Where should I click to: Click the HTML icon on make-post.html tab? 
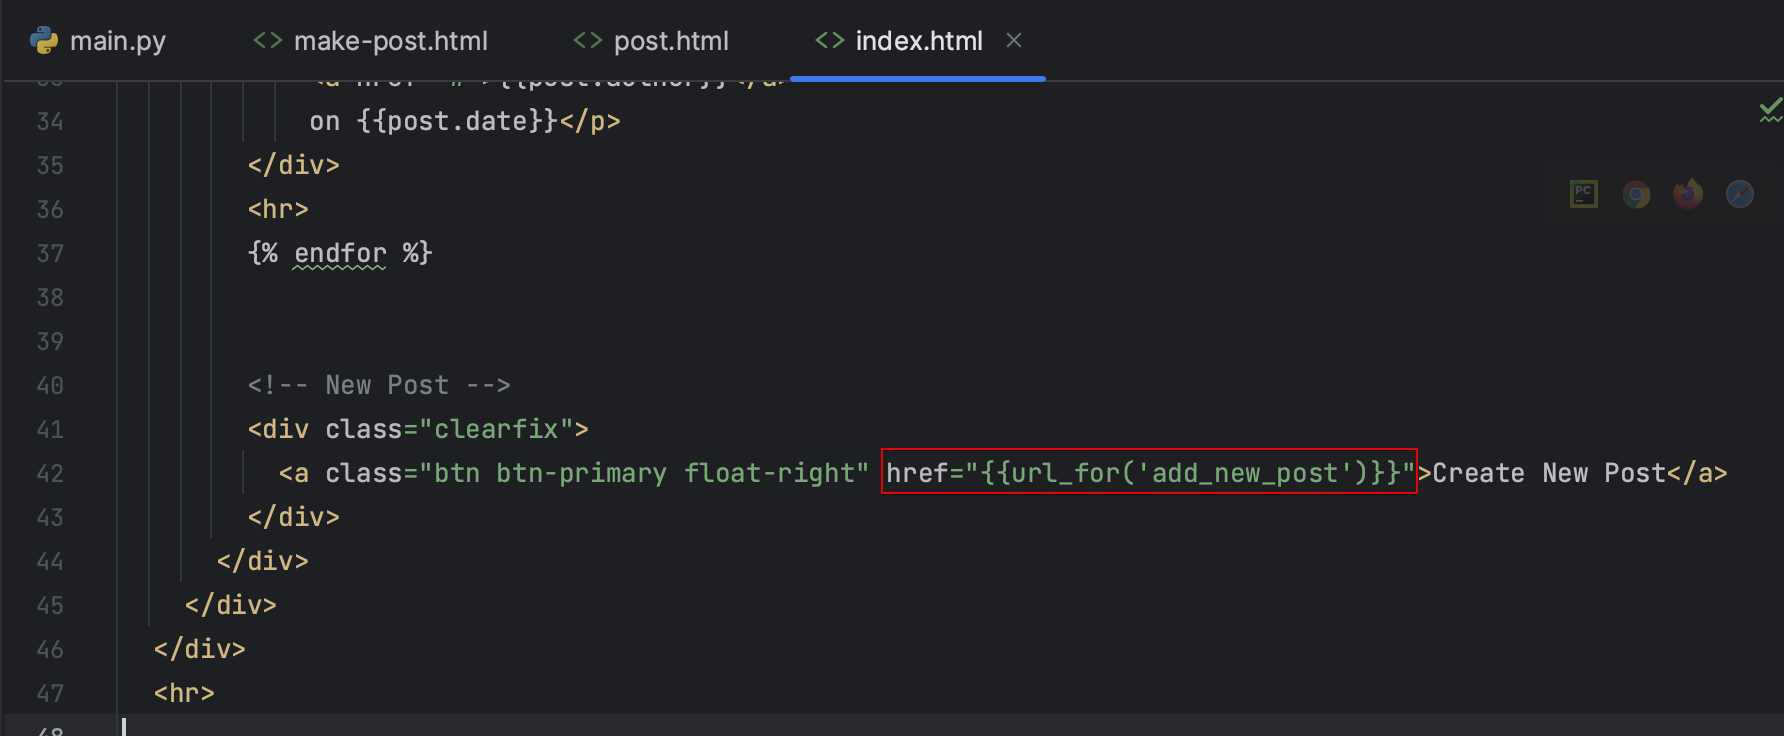pyautogui.click(x=267, y=40)
